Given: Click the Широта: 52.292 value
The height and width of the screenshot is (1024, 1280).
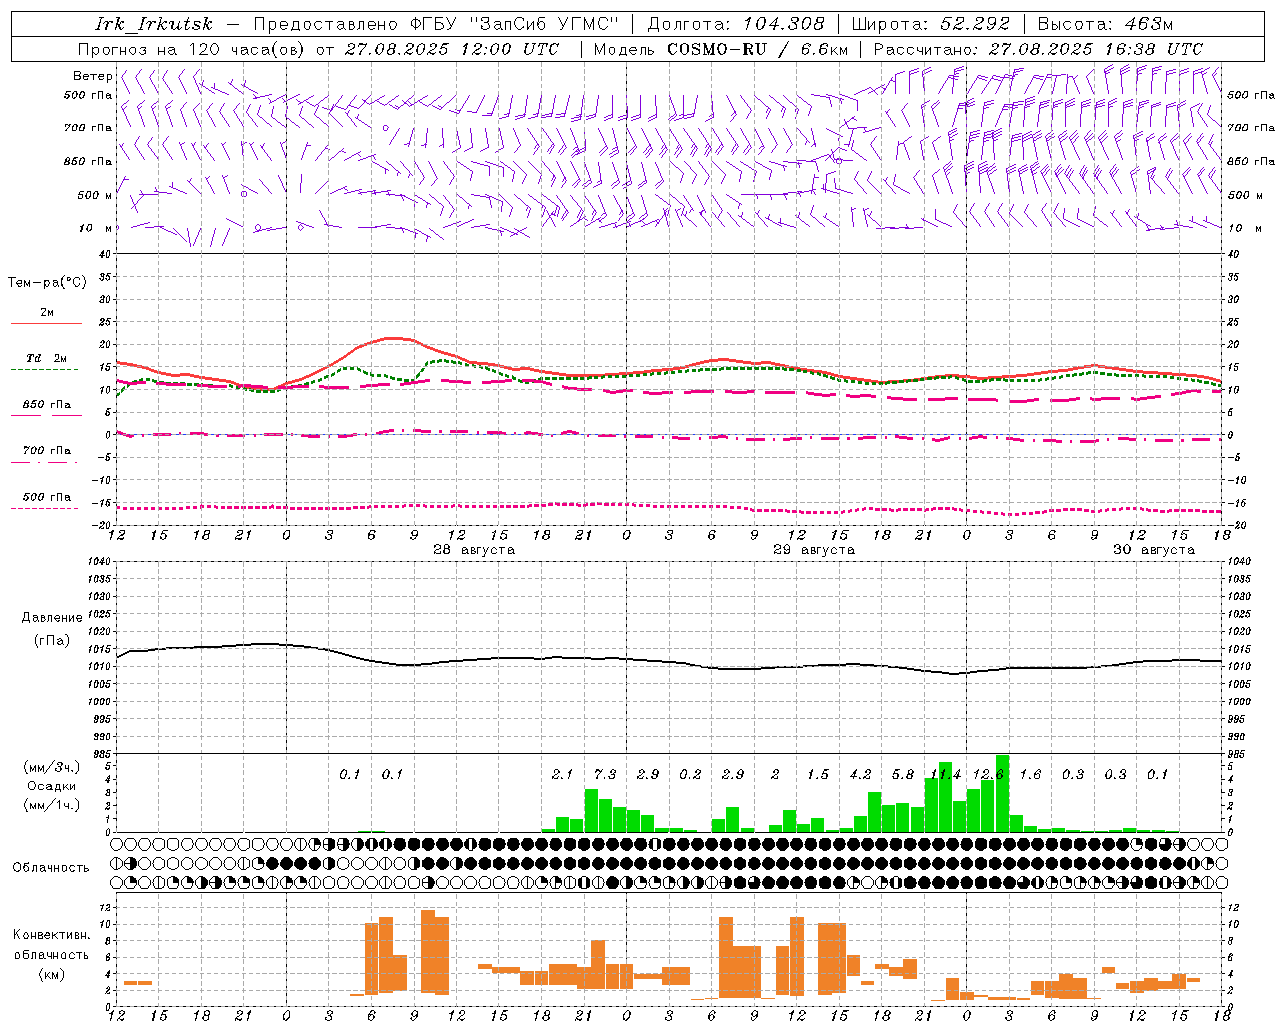Looking at the screenshot, I should point(931,24).
